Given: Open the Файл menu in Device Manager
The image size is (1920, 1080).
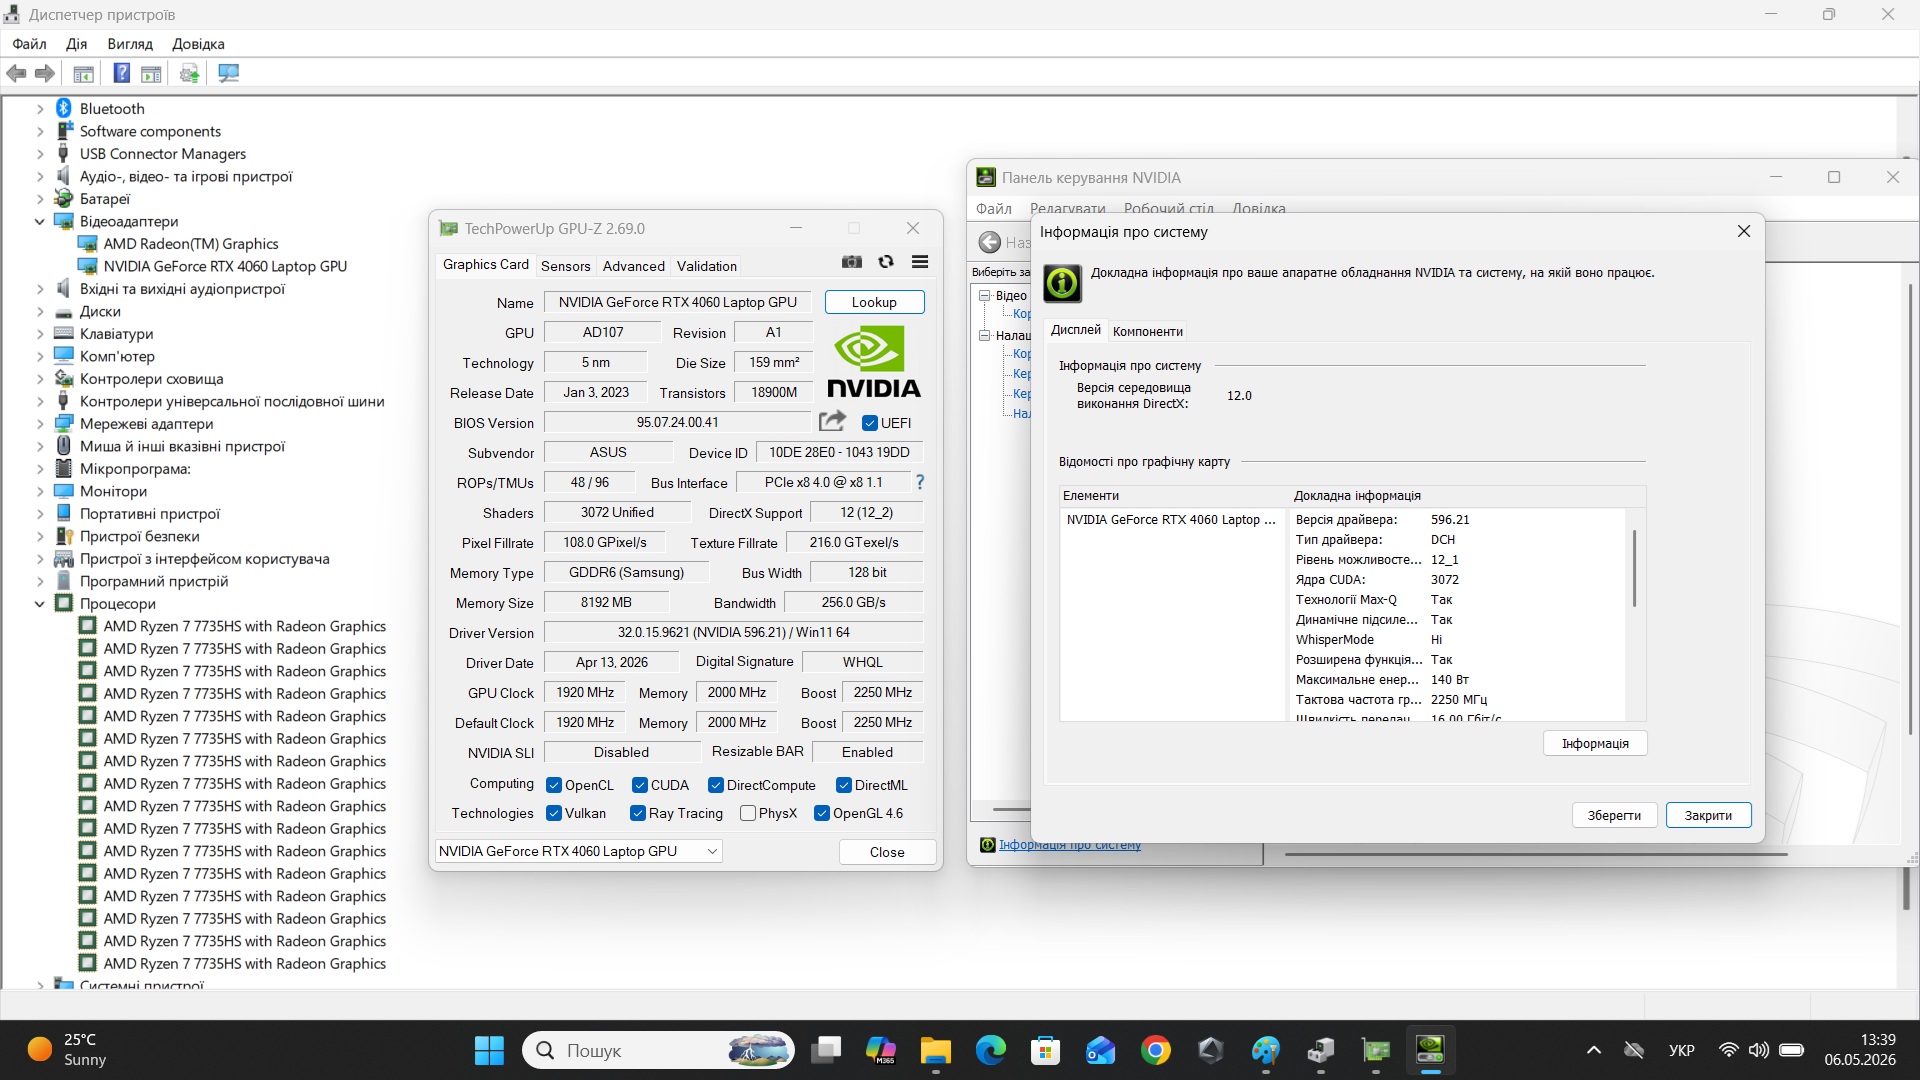Looking at the screenshot, I should [30, 44].
